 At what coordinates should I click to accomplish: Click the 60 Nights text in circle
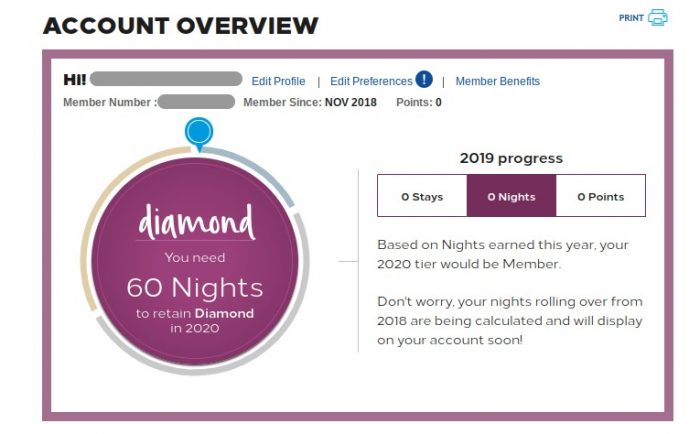click(195, 287)
